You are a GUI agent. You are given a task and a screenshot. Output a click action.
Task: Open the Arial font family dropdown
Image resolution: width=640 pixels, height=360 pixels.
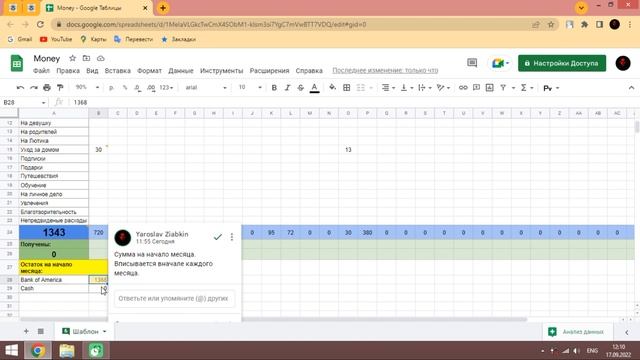click(x=205, y=88)
